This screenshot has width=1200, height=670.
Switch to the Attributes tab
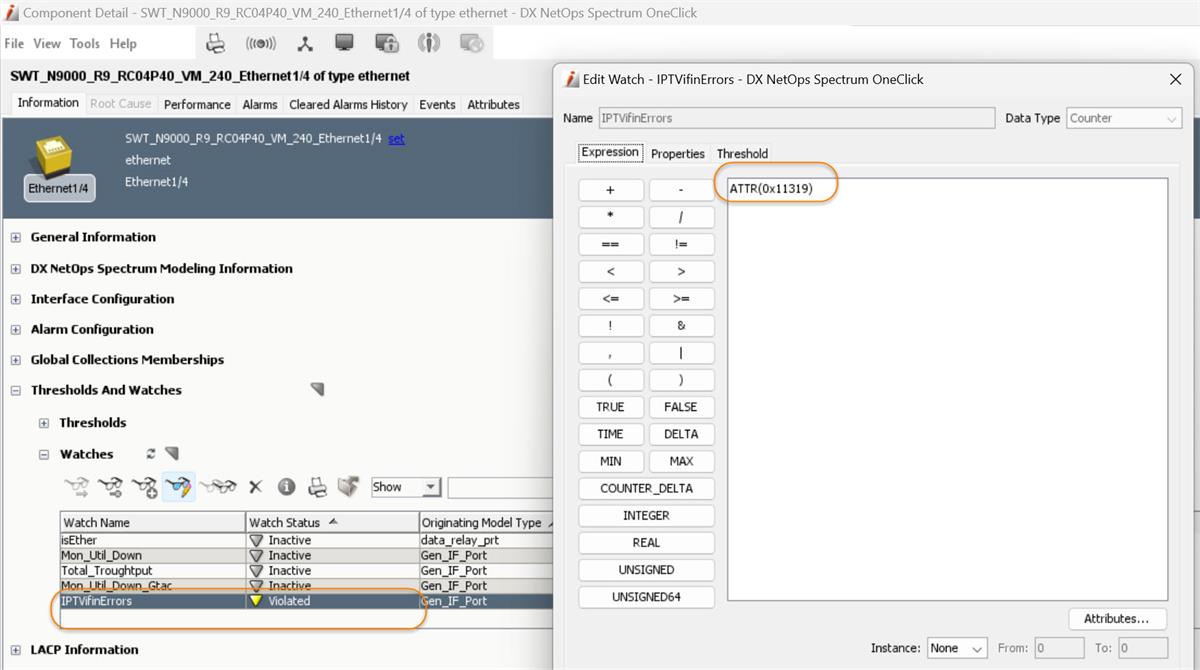coord(493,104)
